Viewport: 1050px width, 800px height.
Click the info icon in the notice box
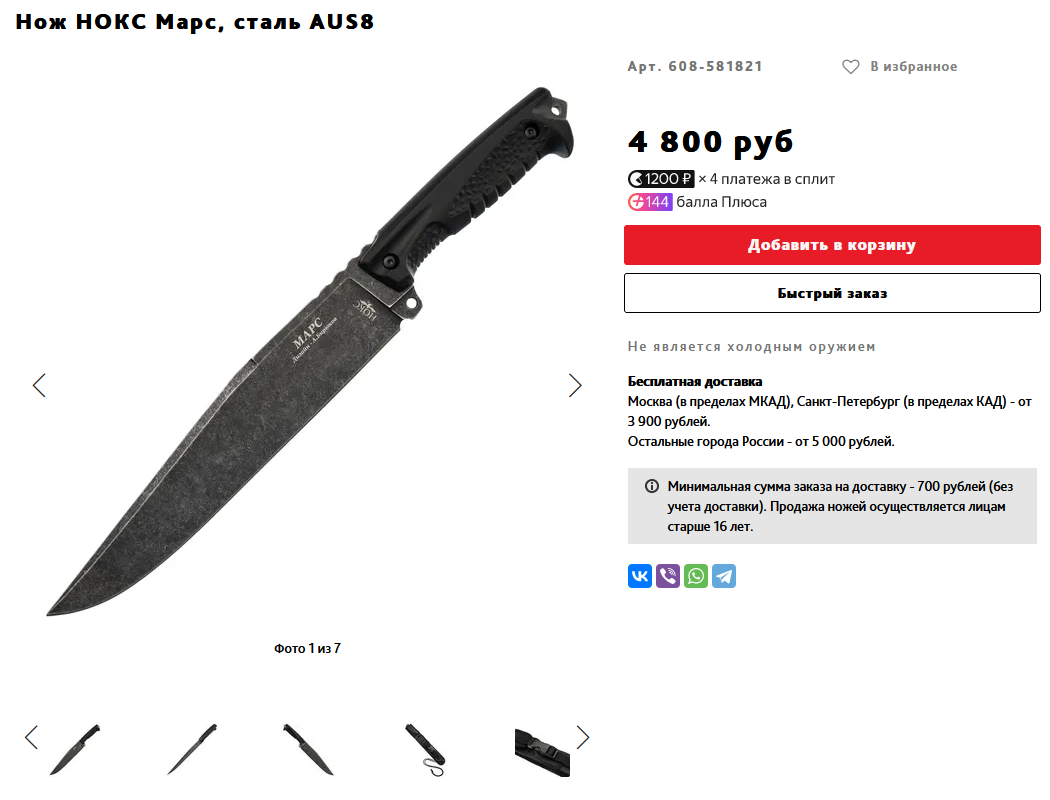point(651,486)
